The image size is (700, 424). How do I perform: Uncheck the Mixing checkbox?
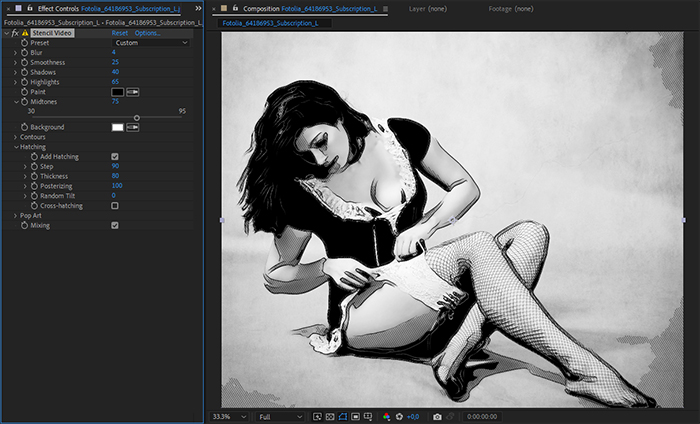(x=115, y=226)
